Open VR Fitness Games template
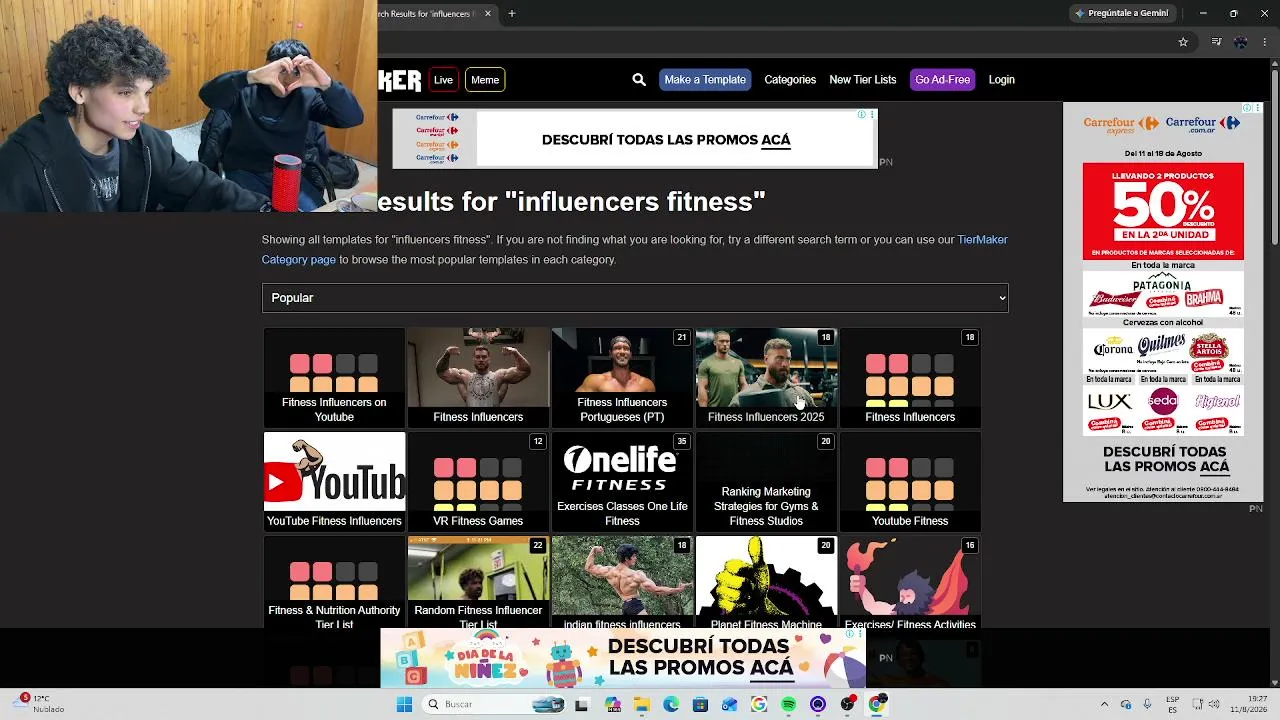 point(478,482)
